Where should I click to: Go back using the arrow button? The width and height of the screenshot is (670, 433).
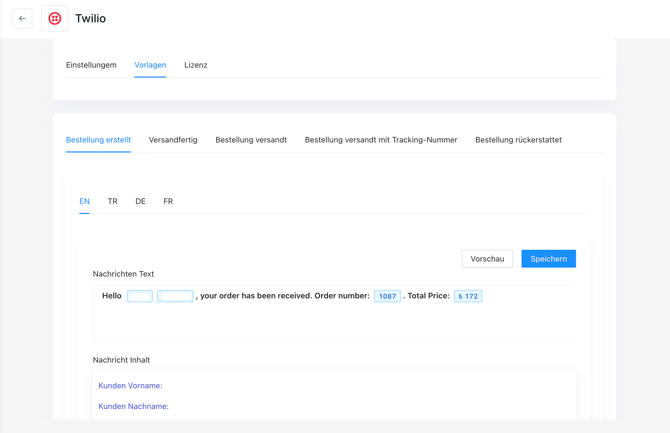[x=22, y=18]
